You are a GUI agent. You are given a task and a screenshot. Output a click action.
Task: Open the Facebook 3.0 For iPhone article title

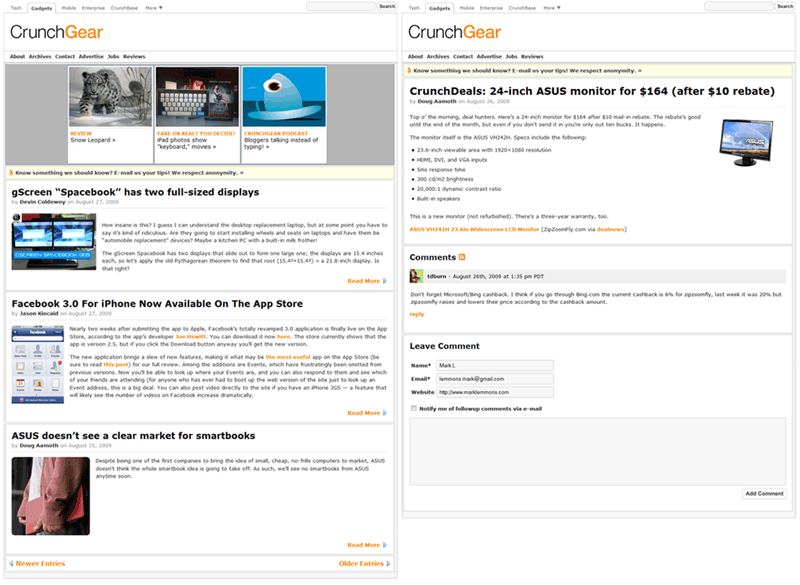click(157, 304)
